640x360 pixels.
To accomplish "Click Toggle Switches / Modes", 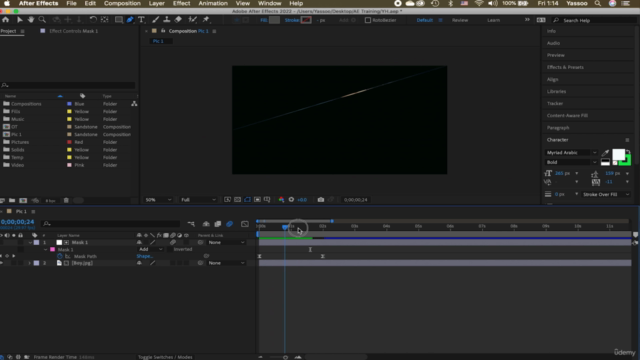I will (165, 357).
